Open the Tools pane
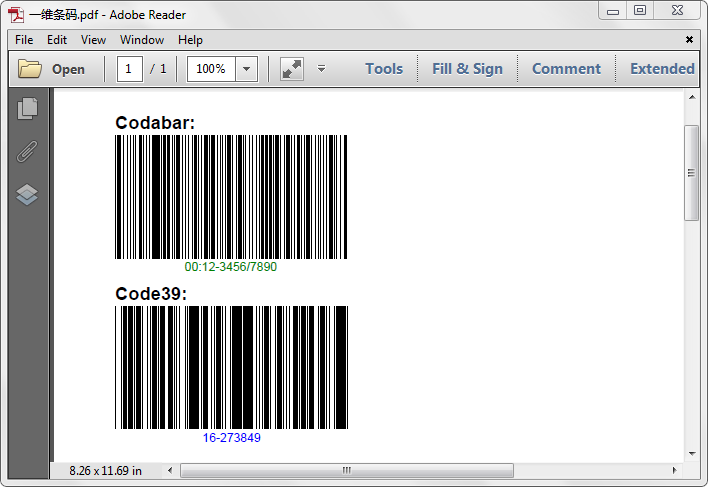 pos(384,69)
